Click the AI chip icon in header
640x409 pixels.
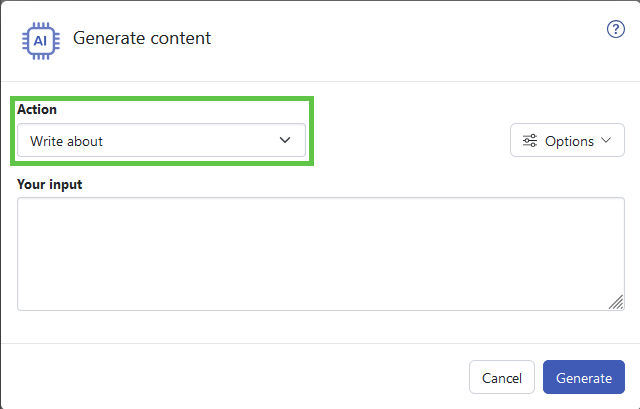pyautogui.click(x=41, y=41)
